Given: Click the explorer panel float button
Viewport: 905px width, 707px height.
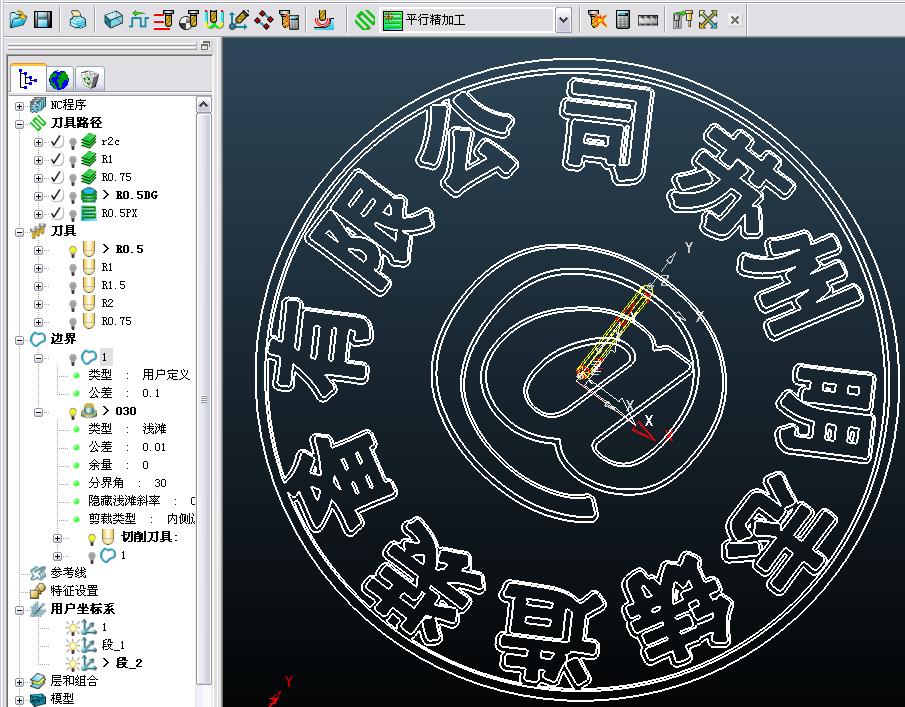Looking at the screenshot, I should pyautogui.click(x=205, y=46).
